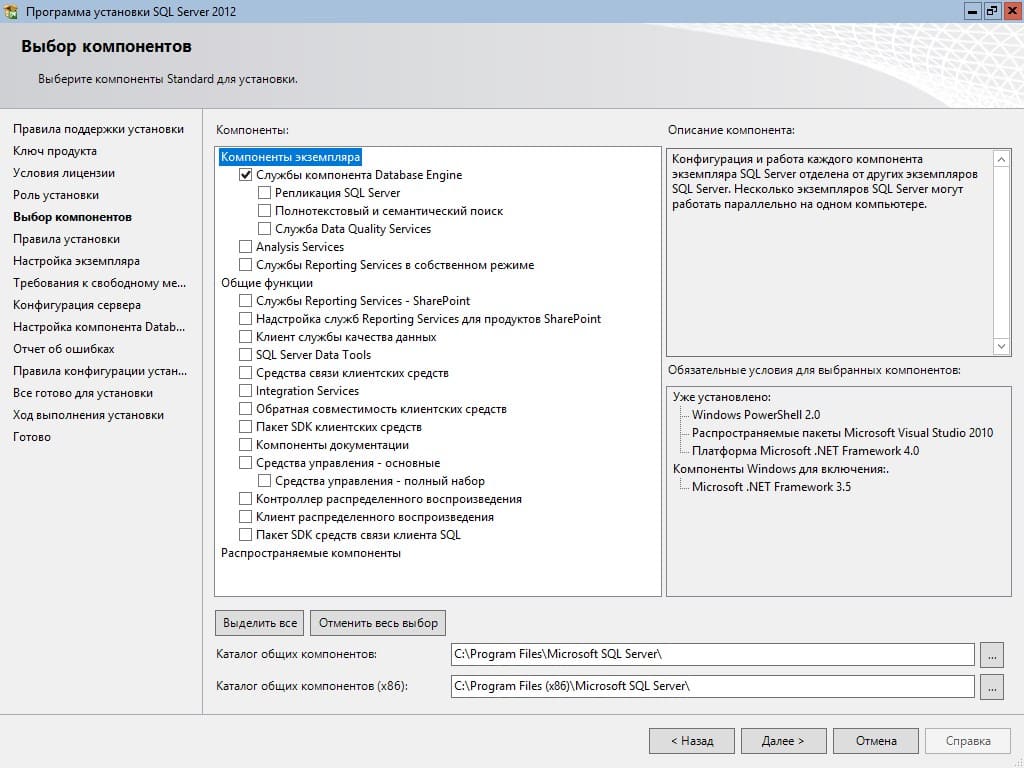Check Средства связи клиентских средств
1024x768 pixels.
coord(246,372)
